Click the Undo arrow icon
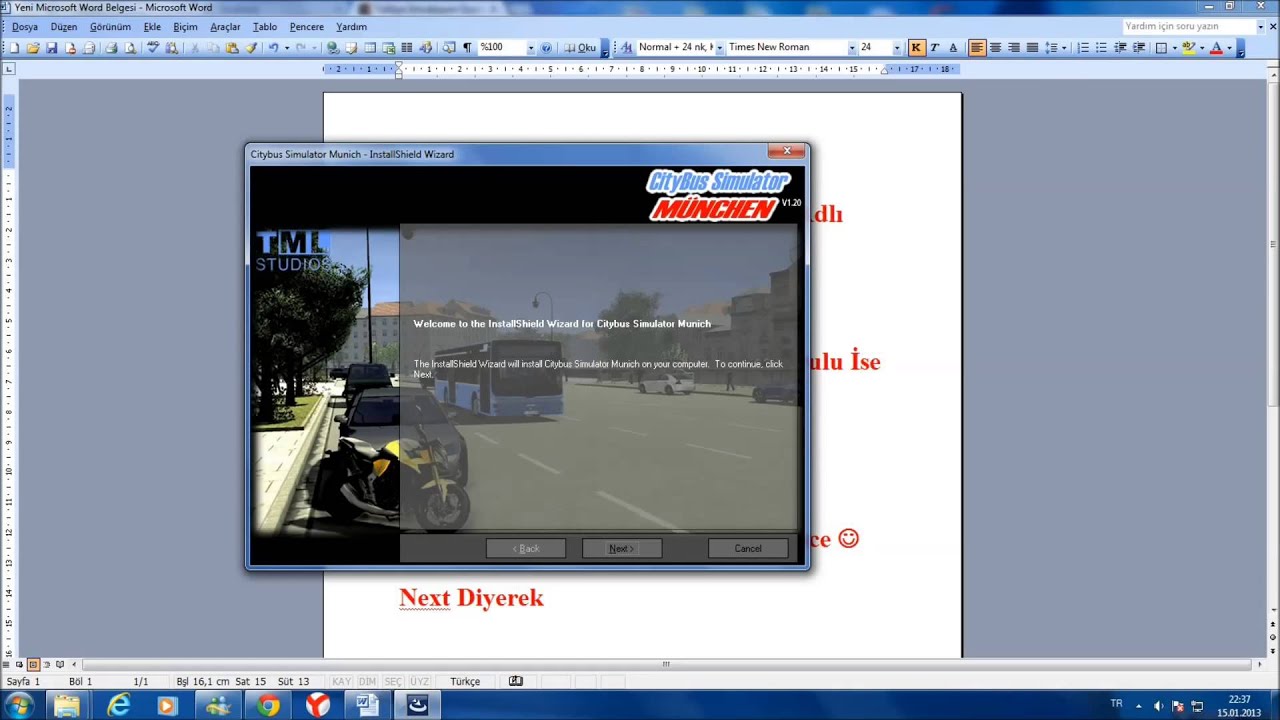Image resolution: width=1280 pixels, height=720 pixels. 273,47
